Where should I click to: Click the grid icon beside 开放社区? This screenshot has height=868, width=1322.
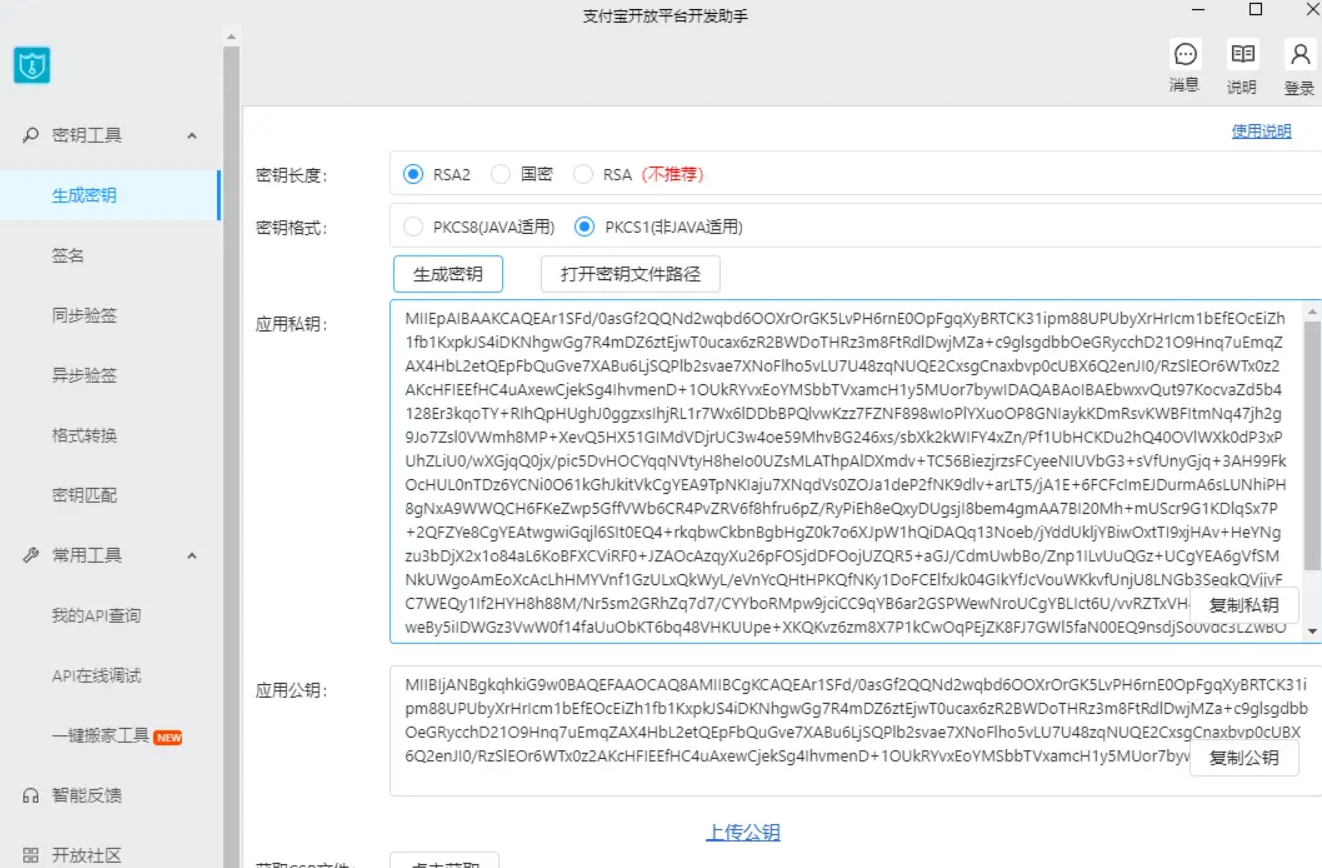(x=31, y=856)
